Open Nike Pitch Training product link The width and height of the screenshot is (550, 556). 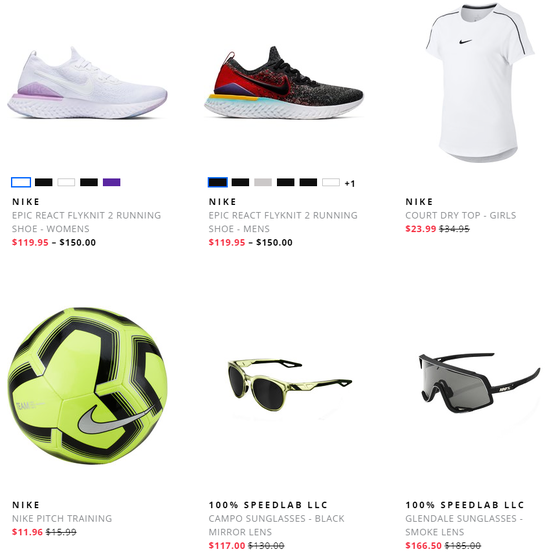[x=62, y=518]
